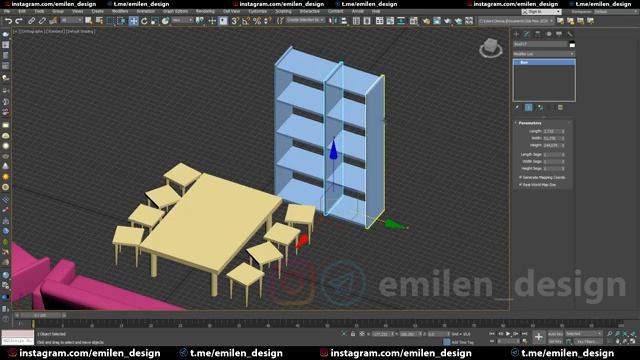Open the Selection Filter dropdown
Image resolution: width=640 pixels, height=360 pixels.
tap(71, 20)
